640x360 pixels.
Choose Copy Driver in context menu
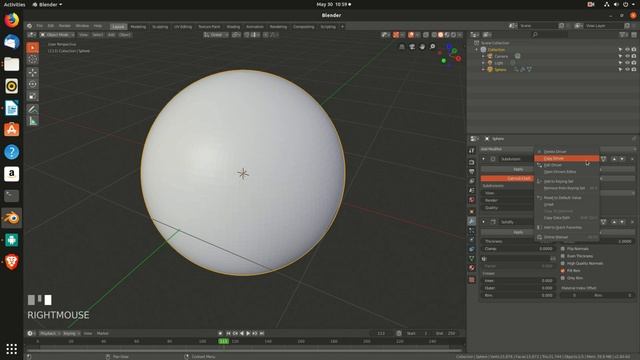(567, 158)
